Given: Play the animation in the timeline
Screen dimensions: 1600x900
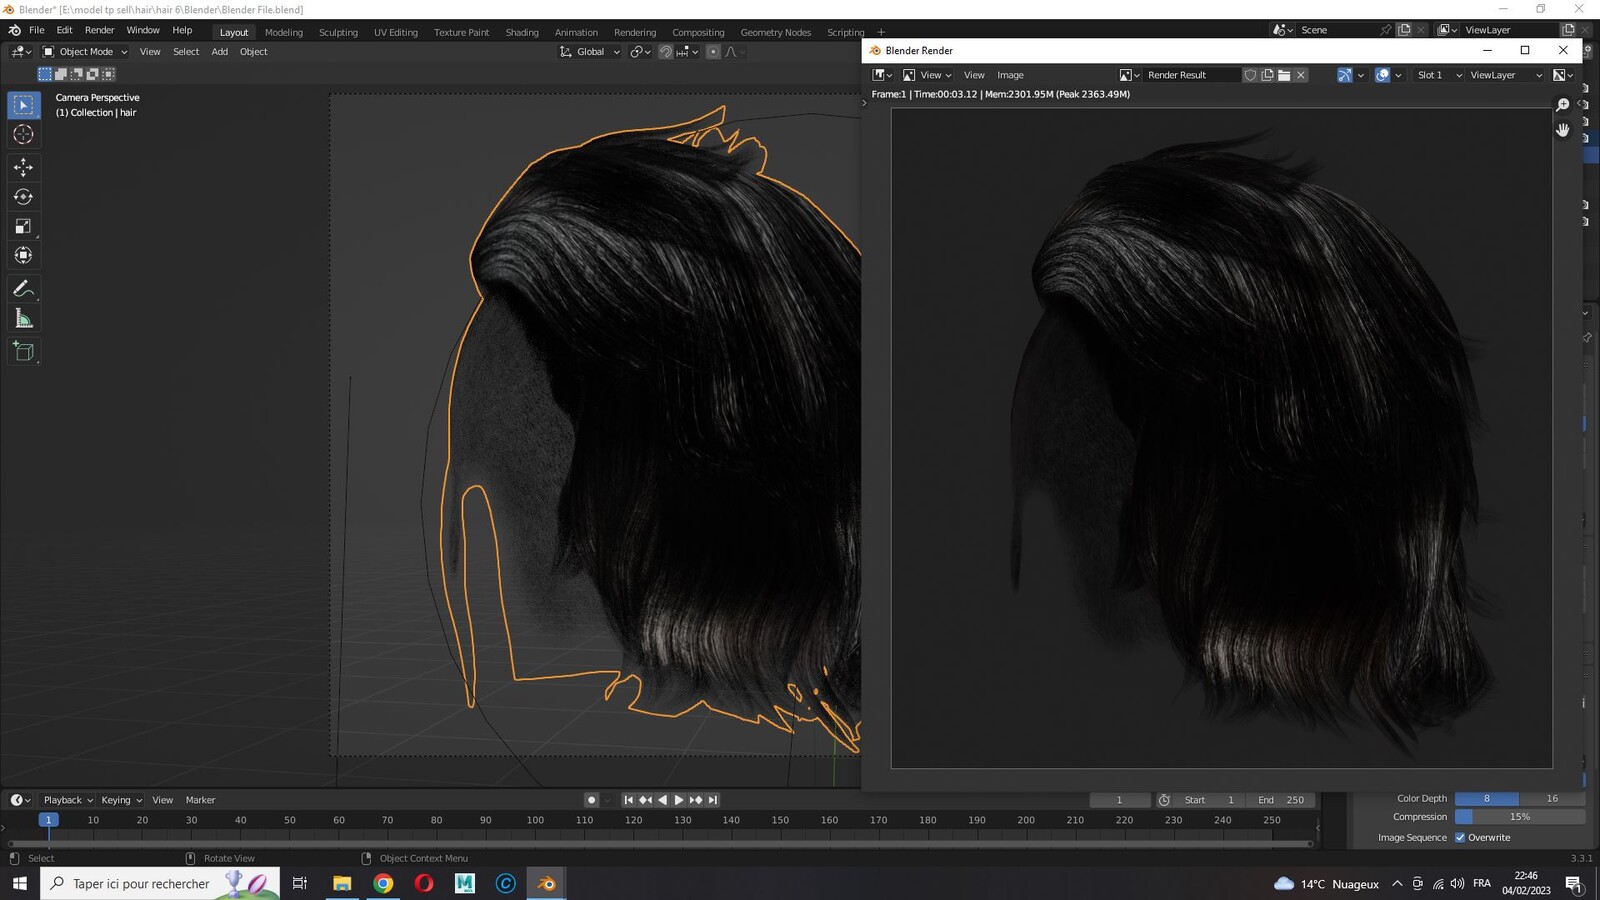Looking at the screenshot, I should 679,800.
